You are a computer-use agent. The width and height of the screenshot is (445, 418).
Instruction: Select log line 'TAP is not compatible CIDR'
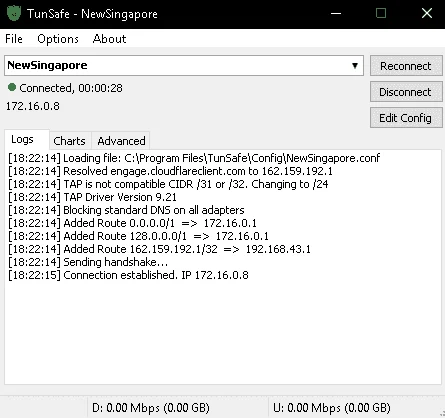(x=168, y=184)
